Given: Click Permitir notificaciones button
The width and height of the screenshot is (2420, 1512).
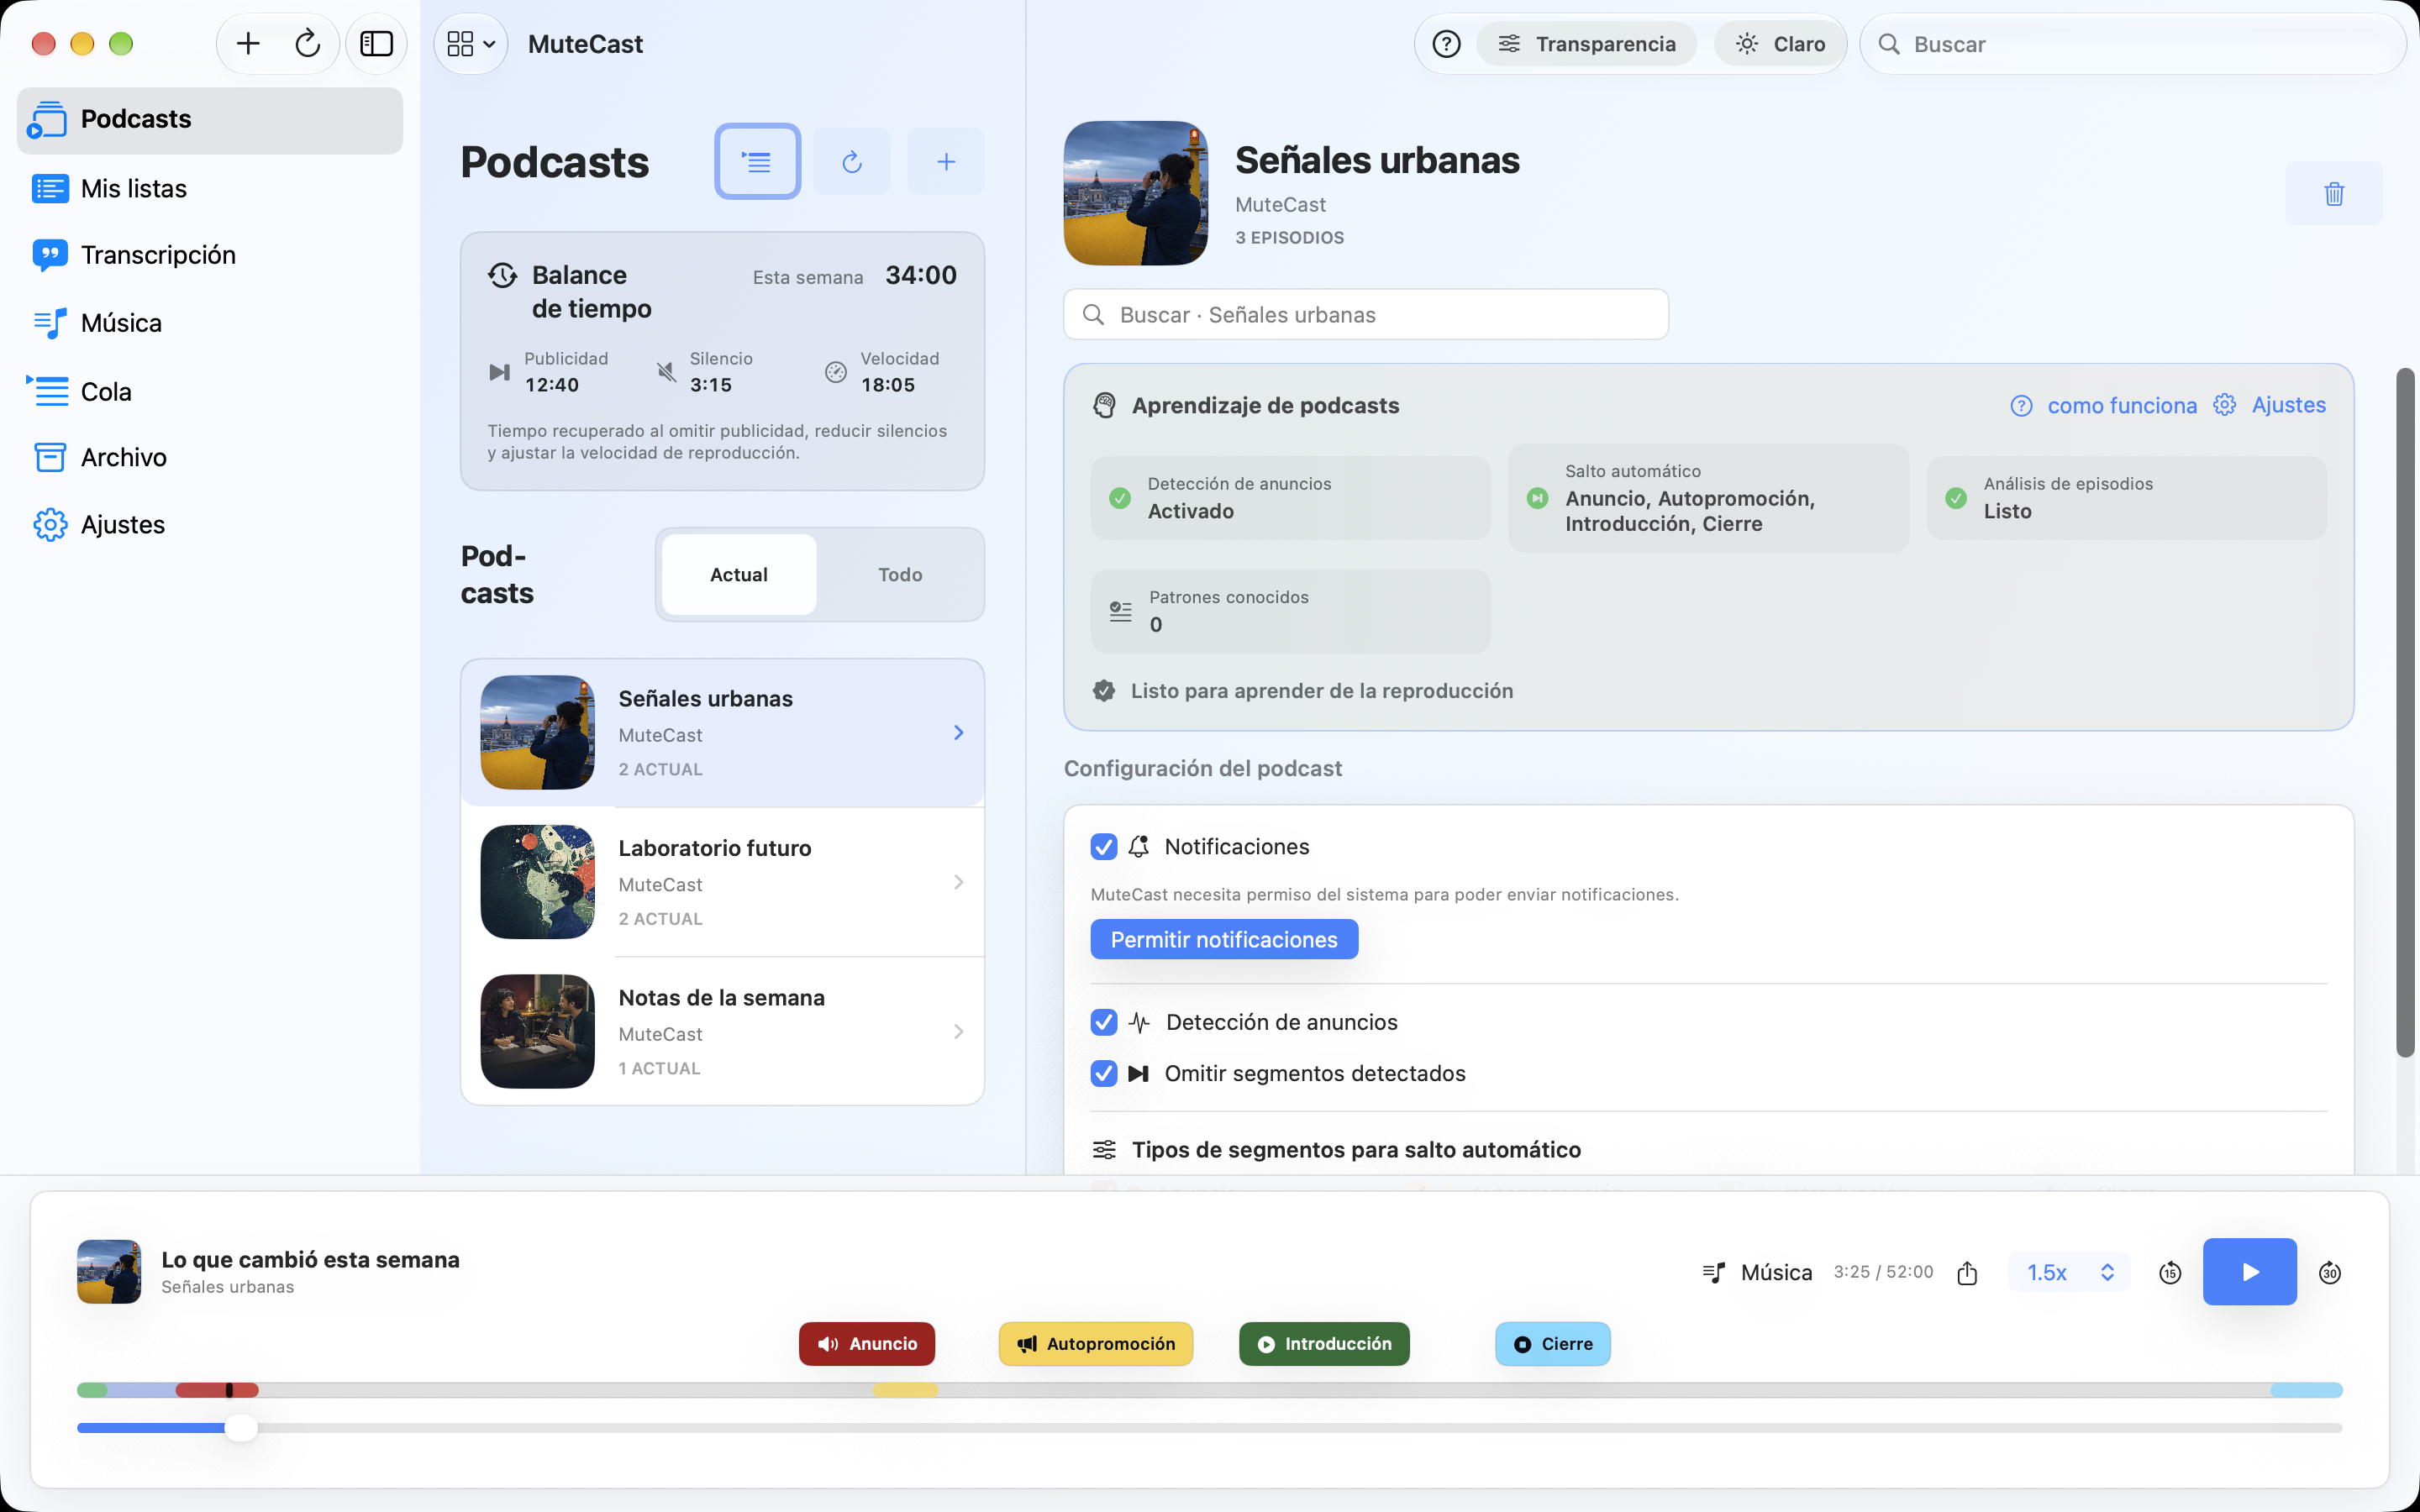Looking at the screenshot, I should coord(1224,939).
